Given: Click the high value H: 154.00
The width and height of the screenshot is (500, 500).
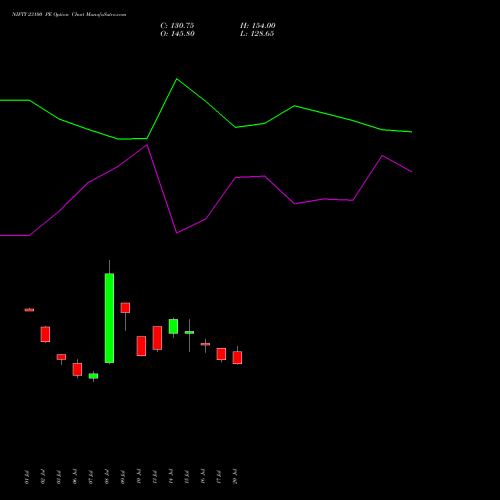Looking at the screenshot, I should (258, 26).
